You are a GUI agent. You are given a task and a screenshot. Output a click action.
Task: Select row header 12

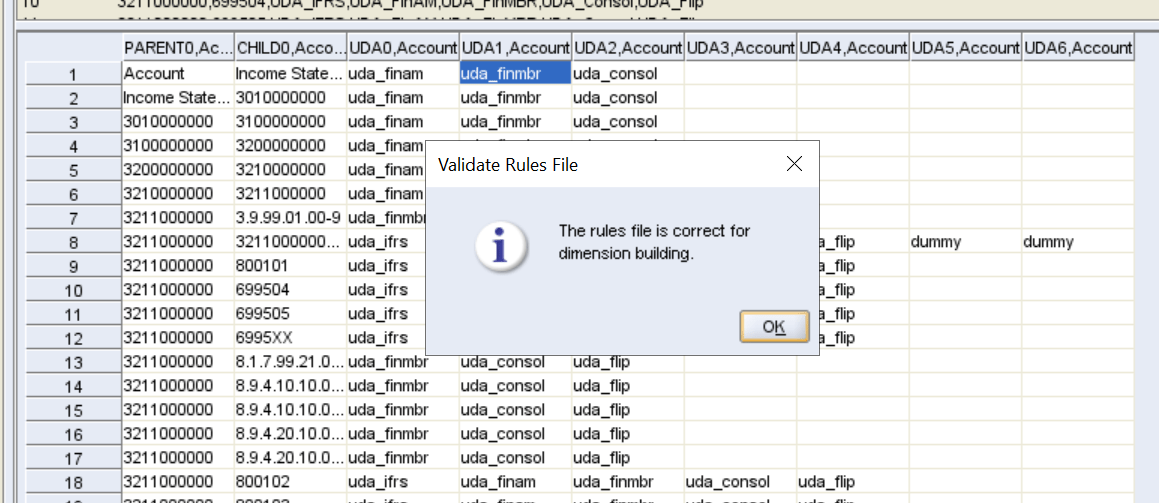[x=73, y=338]
